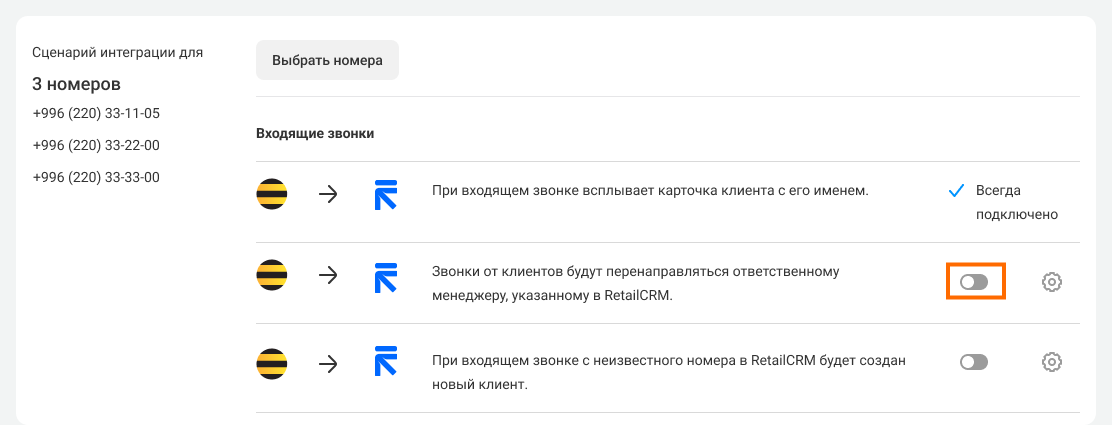Open gear settings for manager call forwarding
Image resolution: width=1112 pixels, height=425 pixels.
1052,282
